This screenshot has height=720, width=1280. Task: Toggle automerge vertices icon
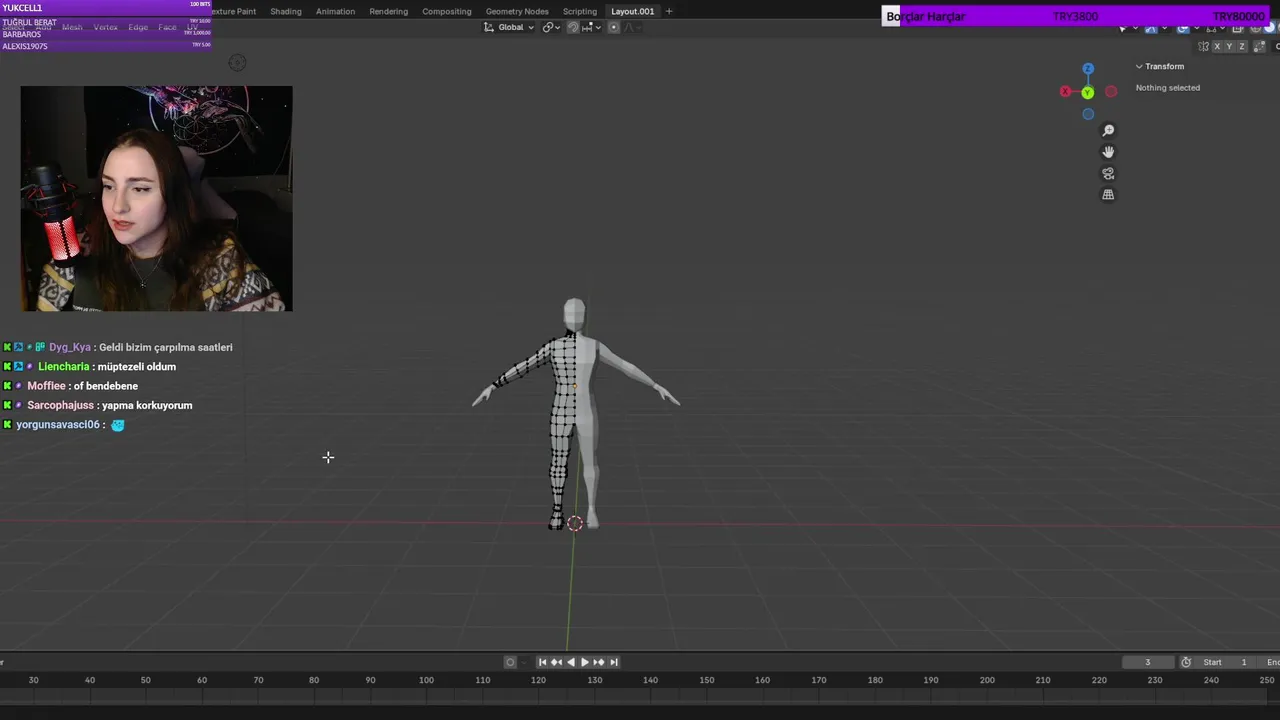point(1260,46)
